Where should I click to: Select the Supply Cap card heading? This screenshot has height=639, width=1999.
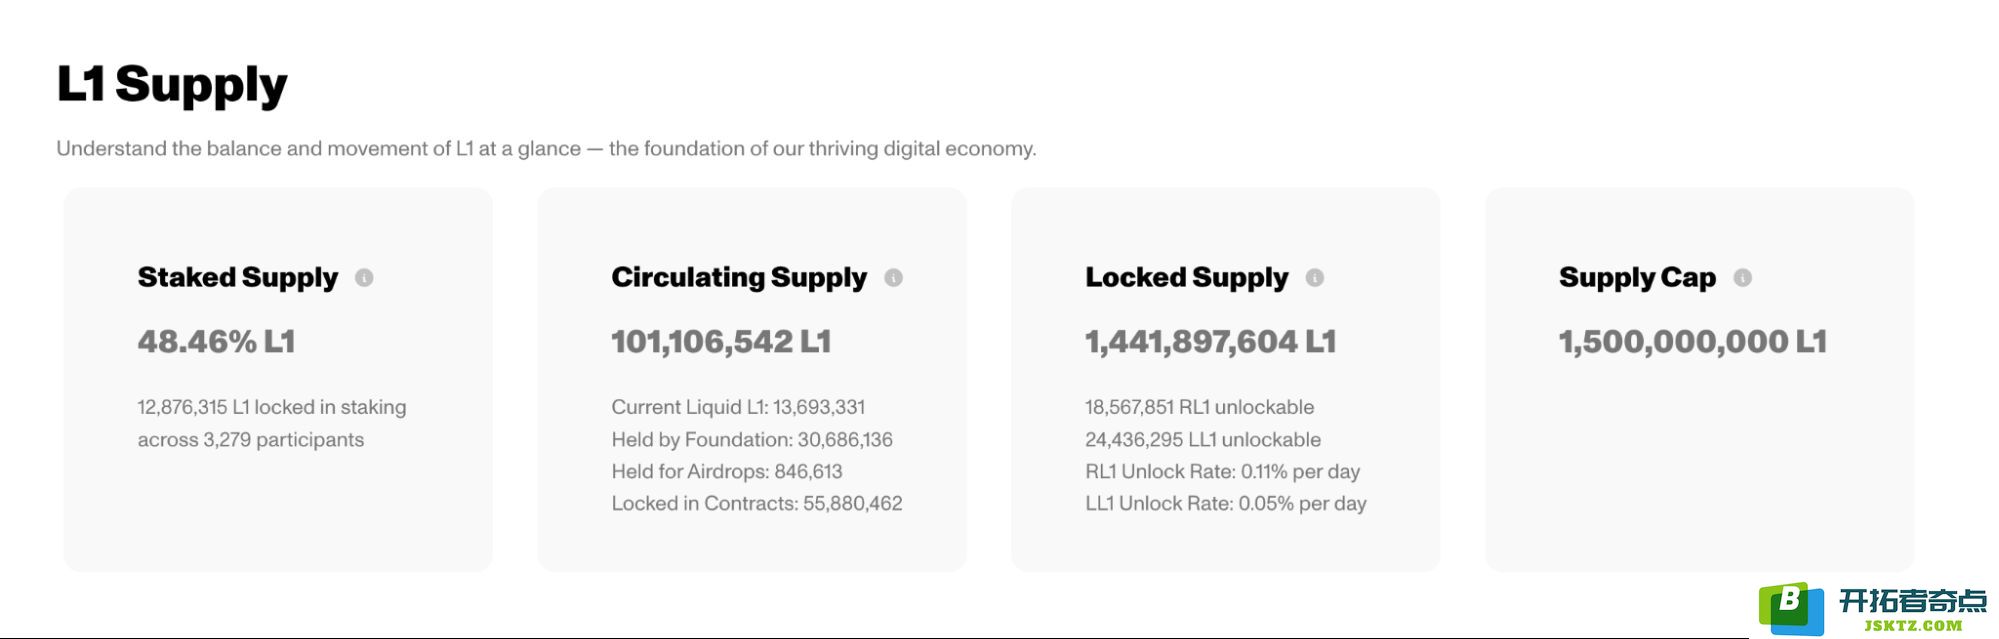1637,278
